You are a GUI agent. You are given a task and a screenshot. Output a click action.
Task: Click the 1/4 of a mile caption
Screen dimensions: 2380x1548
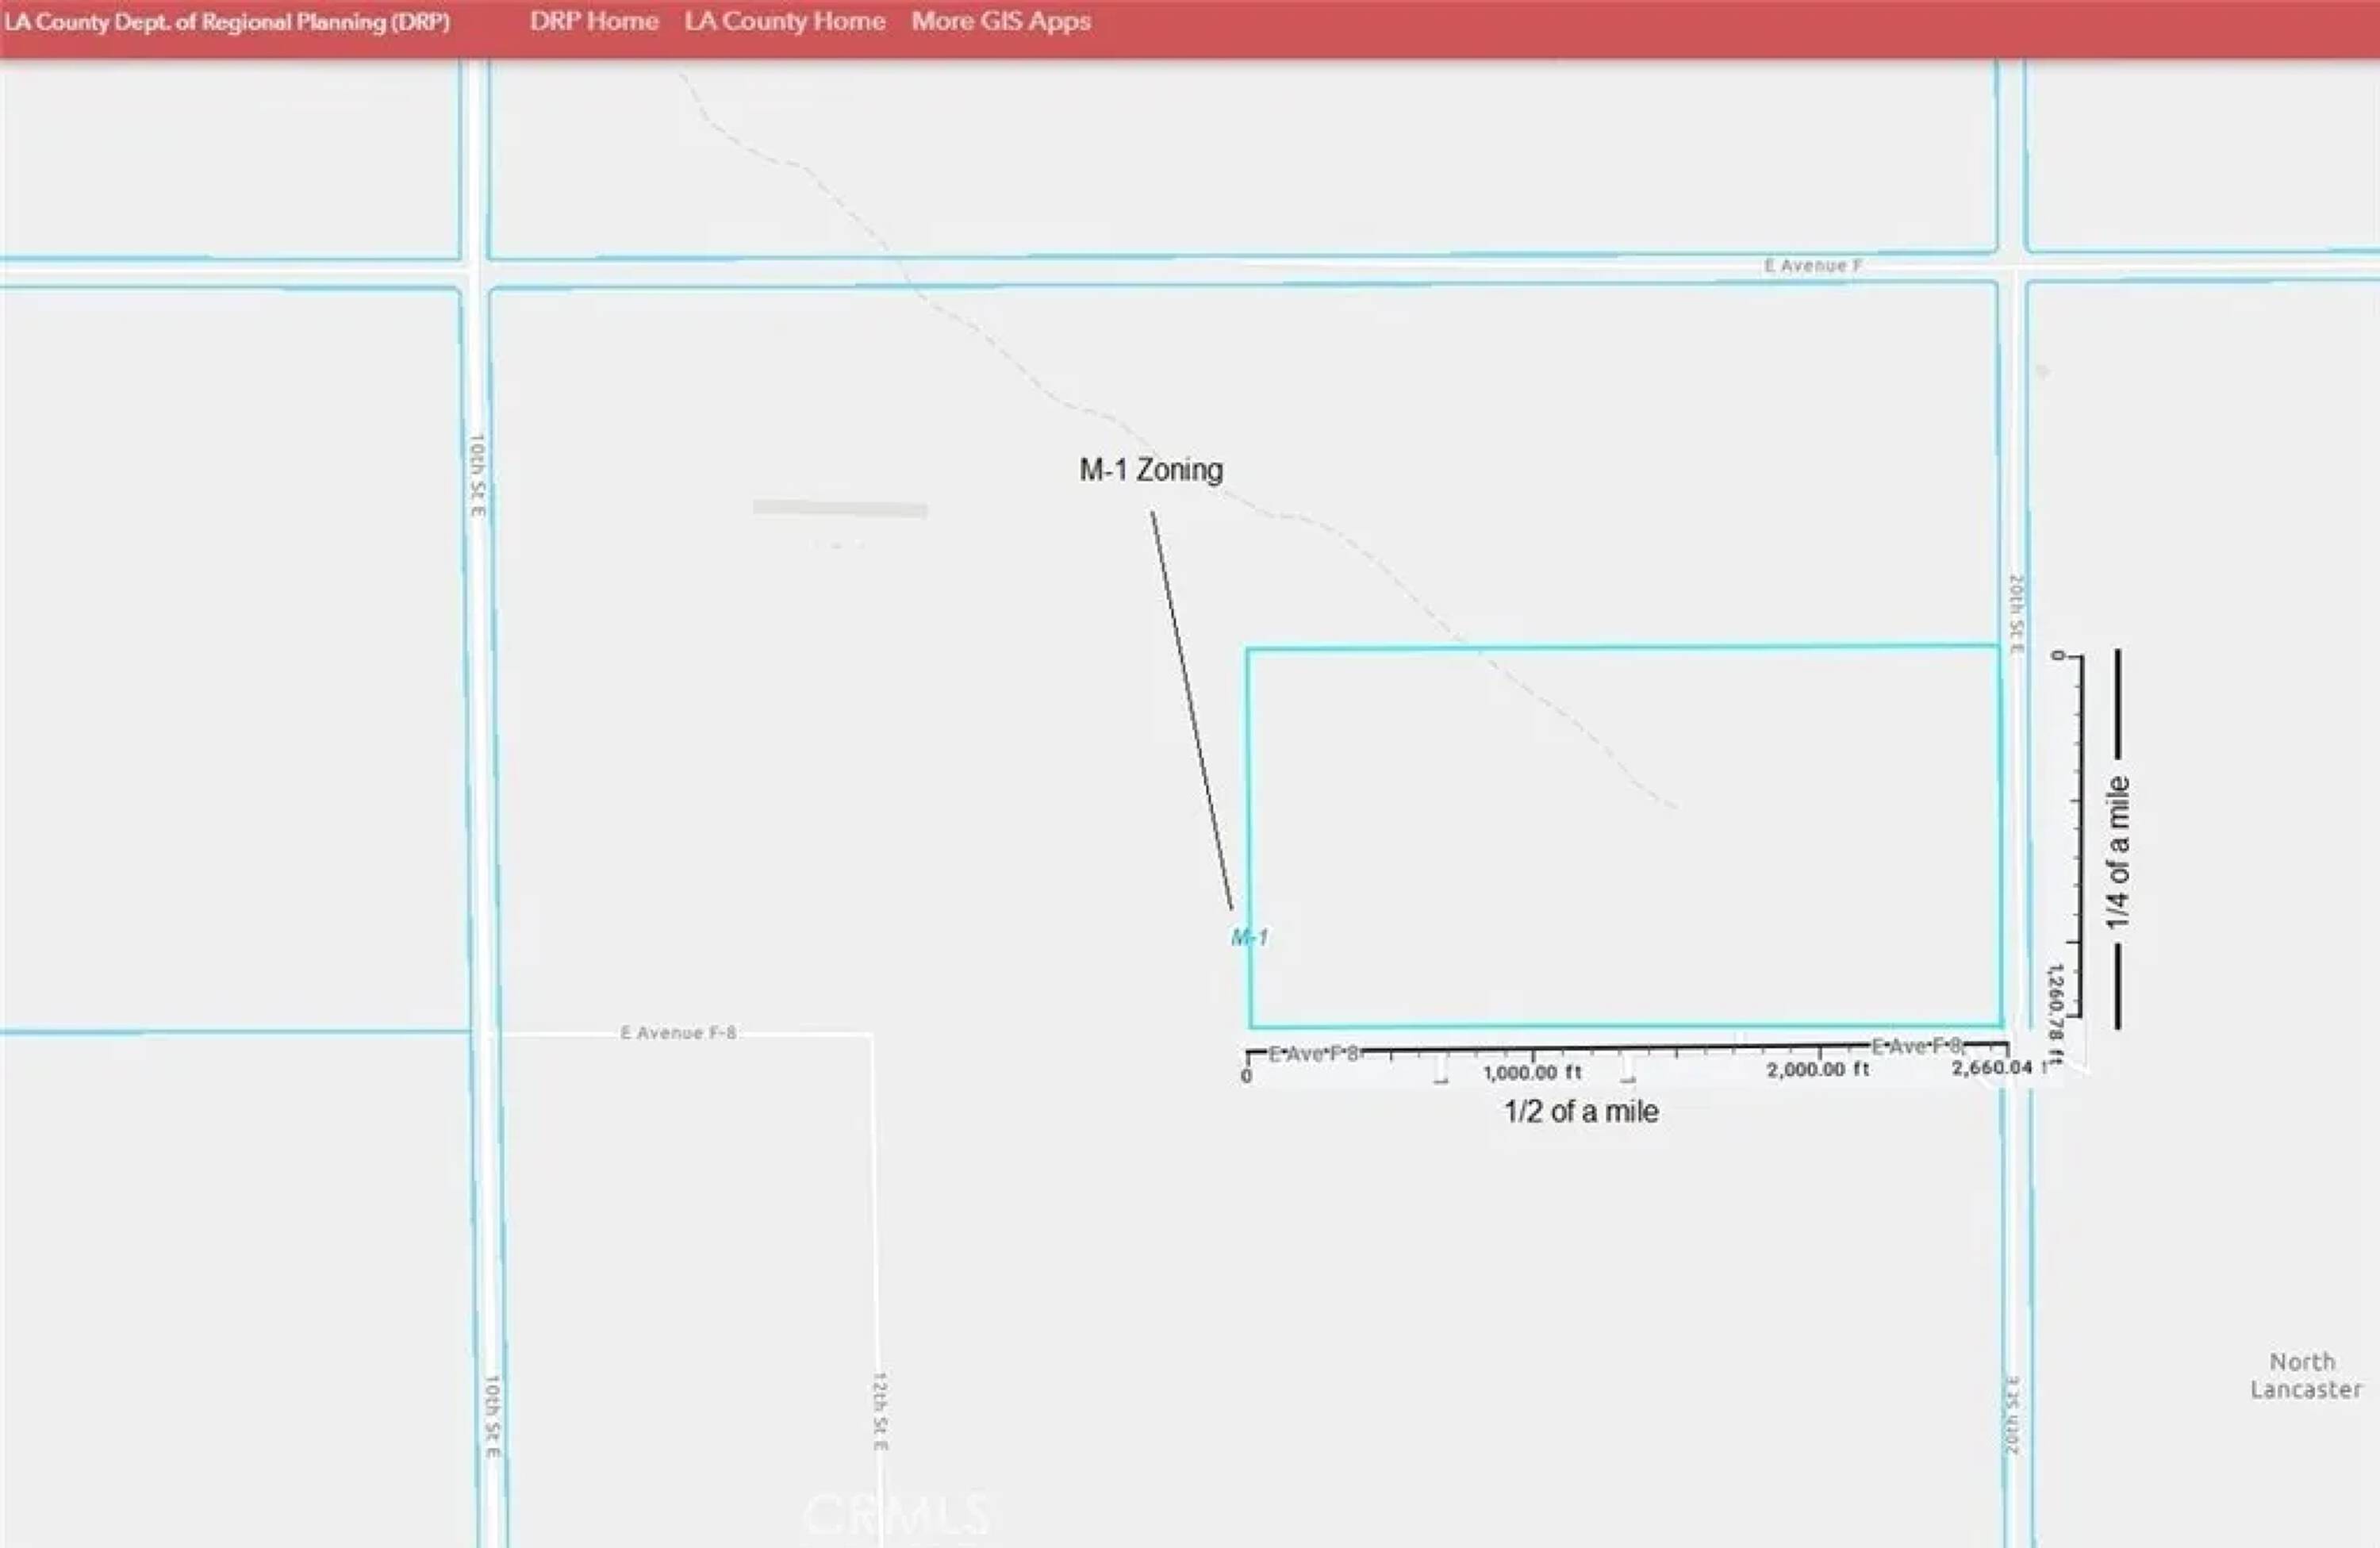[2118, 852]
